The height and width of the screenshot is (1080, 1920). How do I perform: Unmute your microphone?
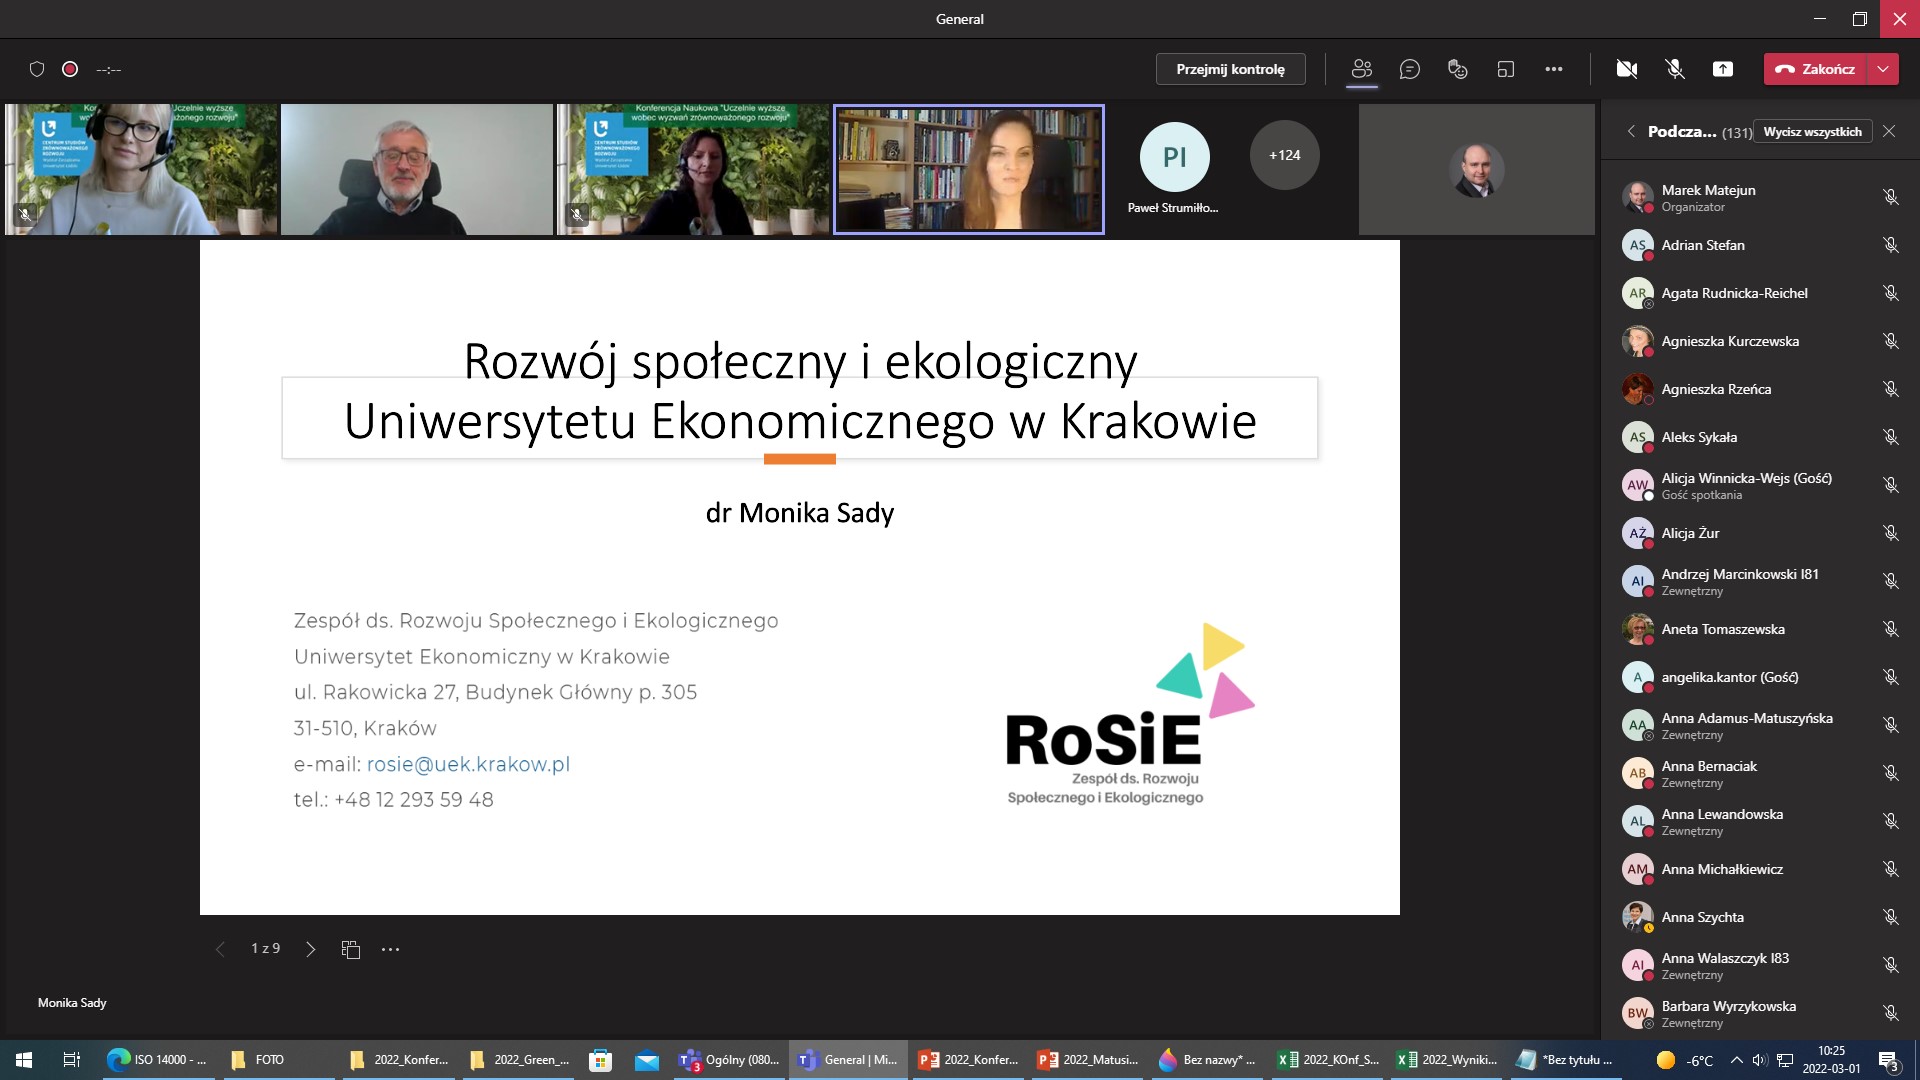pyautogui.click(x=1673, y=69)
